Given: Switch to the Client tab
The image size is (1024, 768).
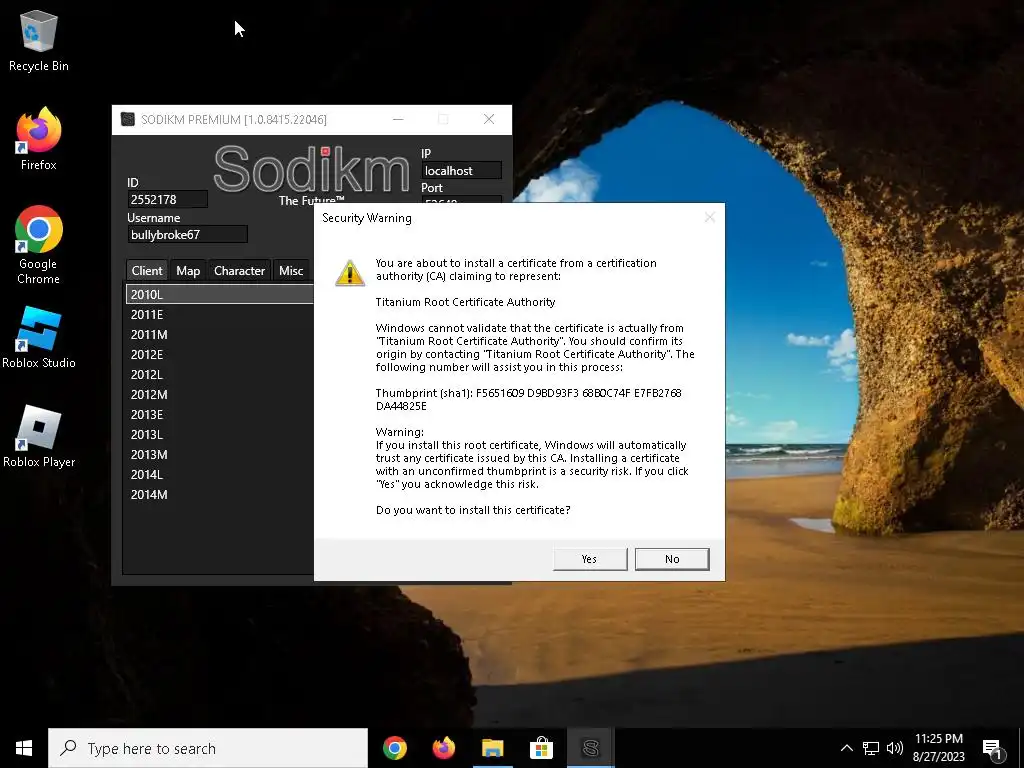Looking at the screenshot, I should click(146, 270).
